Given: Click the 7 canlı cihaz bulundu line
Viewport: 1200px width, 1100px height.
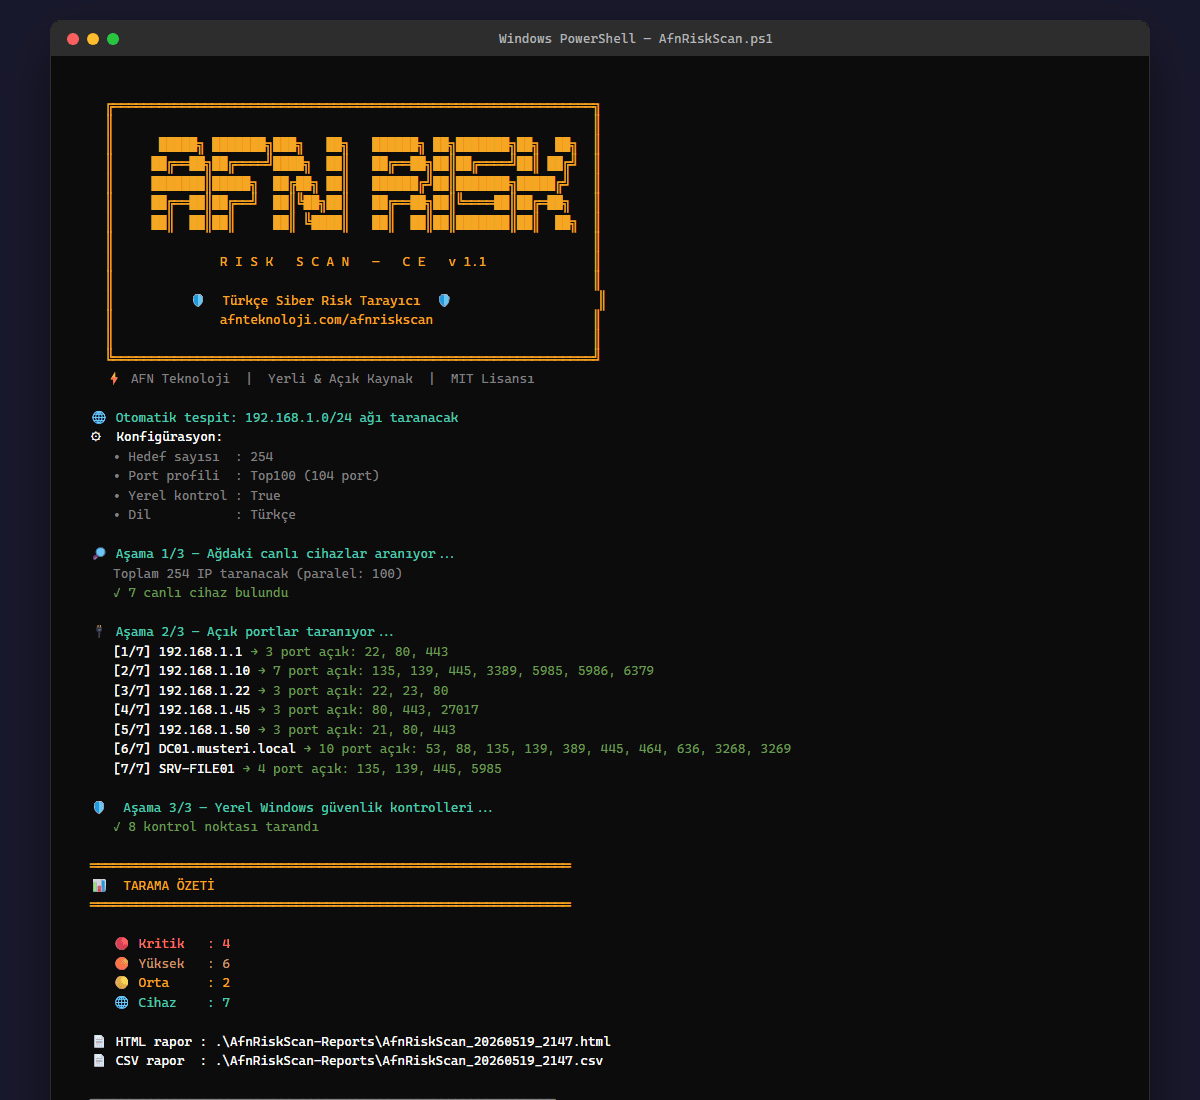Looking at the screenshot, I should (201, 593).
